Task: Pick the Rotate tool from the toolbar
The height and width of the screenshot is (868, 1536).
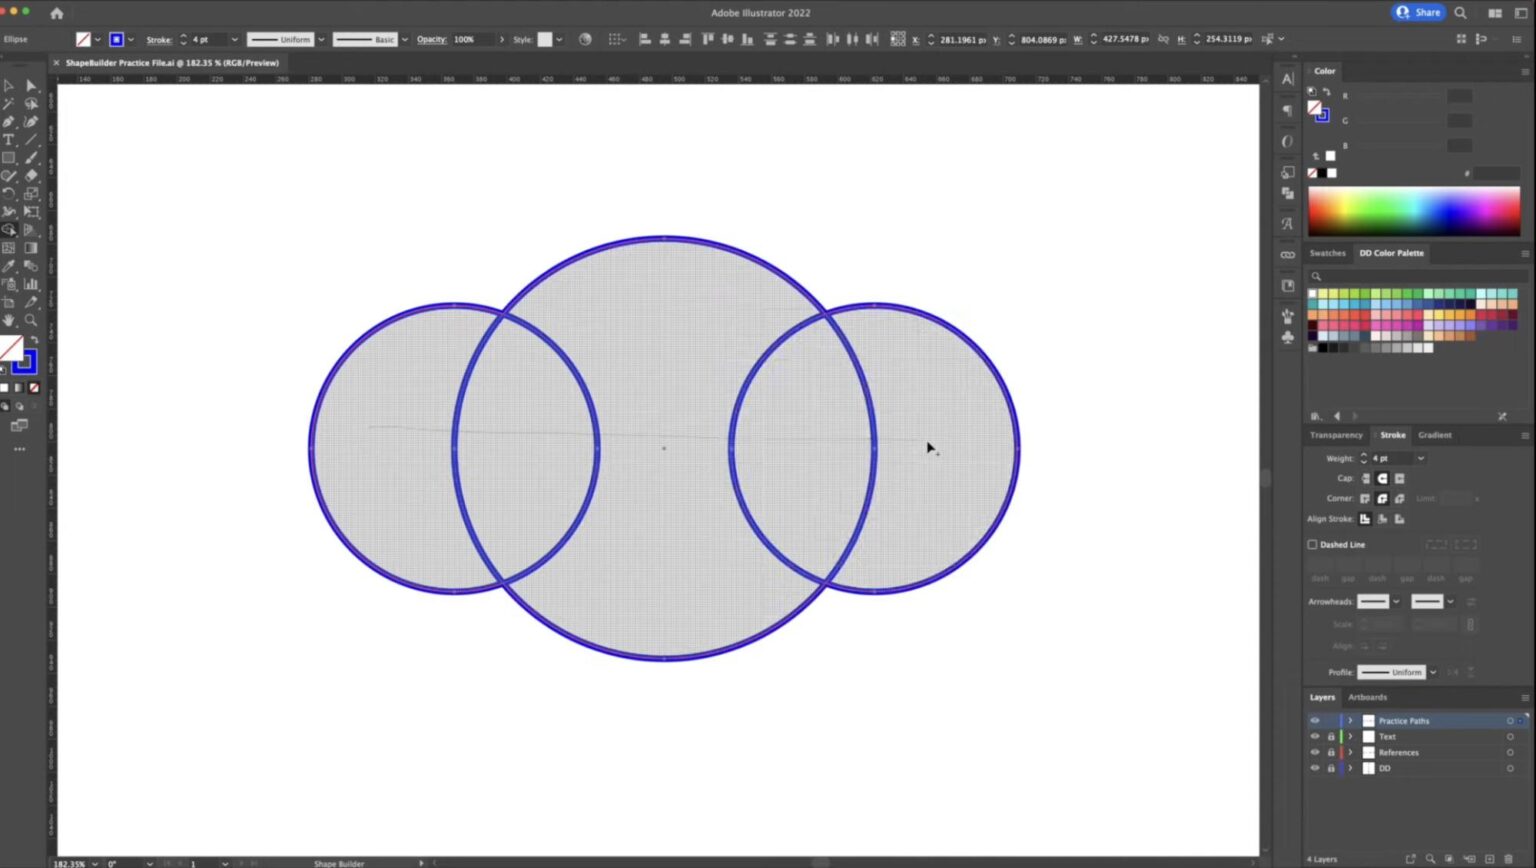Action: (x=10, y=193)
